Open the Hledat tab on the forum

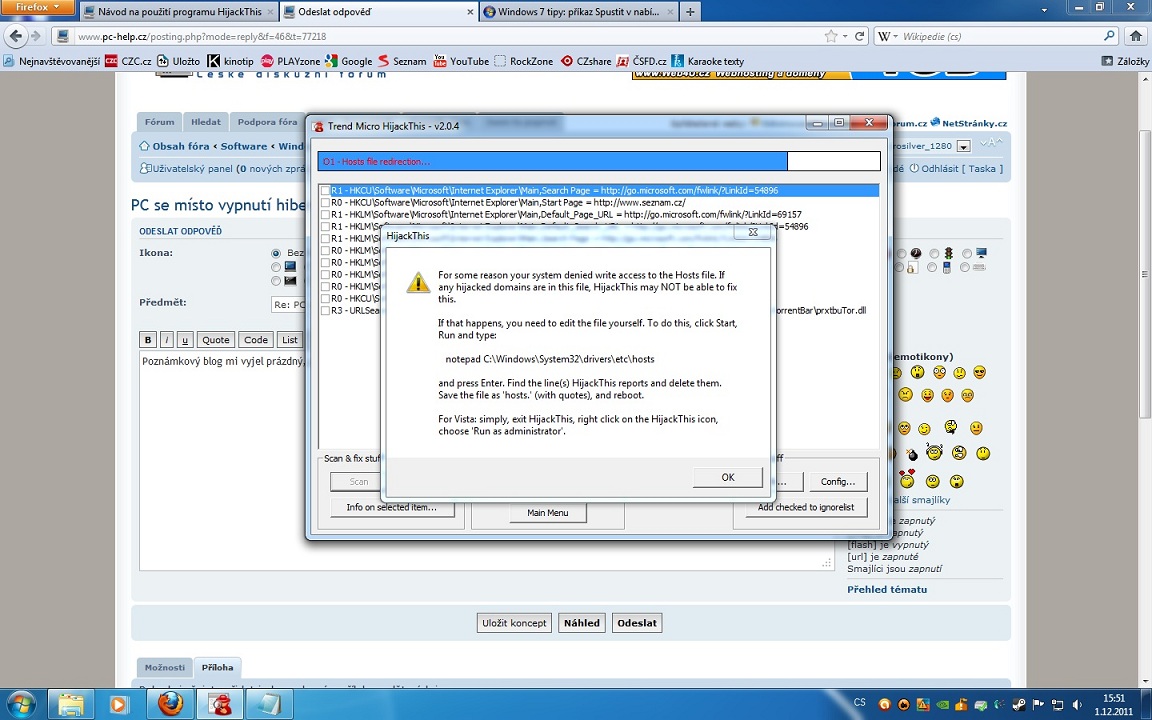click(x=206, y=122)
